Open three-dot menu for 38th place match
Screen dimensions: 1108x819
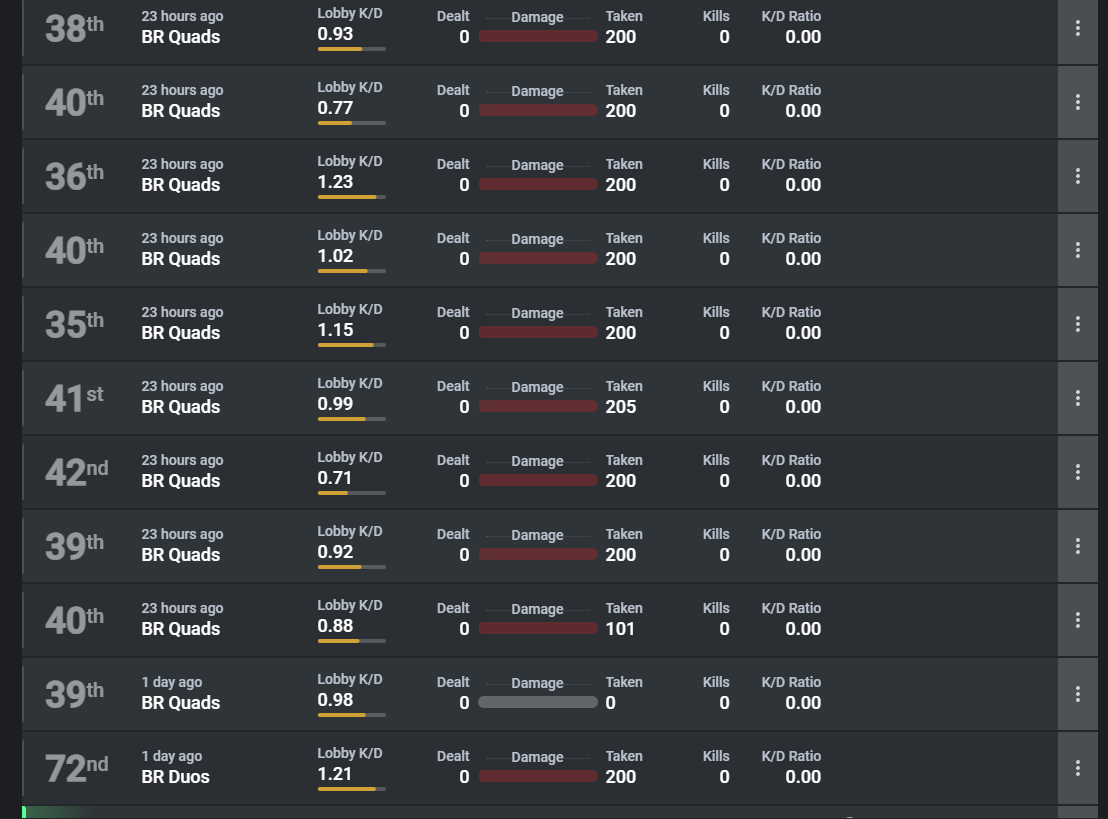coord(1077,28)
